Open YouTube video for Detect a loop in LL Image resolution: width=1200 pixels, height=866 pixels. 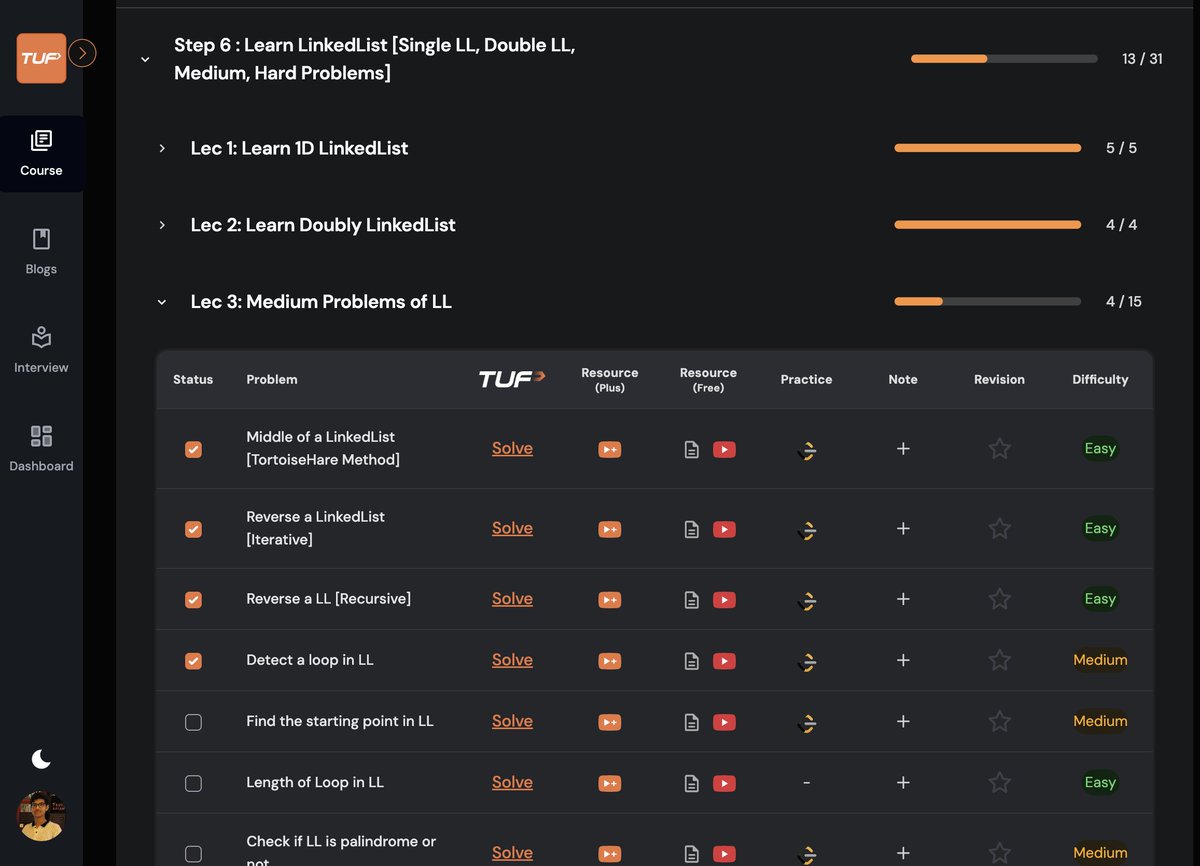coord(724,661)
